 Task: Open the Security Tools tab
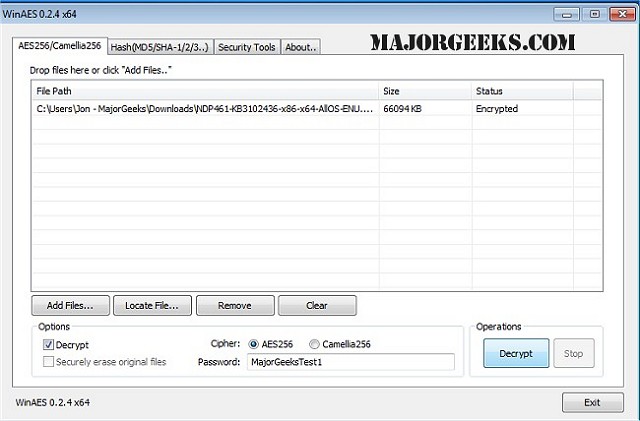point(247,47)
